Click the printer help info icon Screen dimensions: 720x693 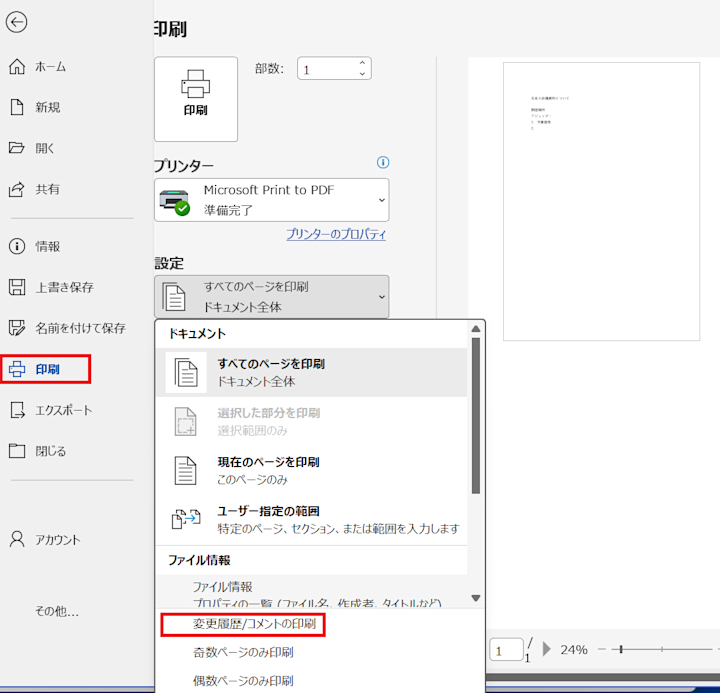pyautogui.click(x=383, y=162)
